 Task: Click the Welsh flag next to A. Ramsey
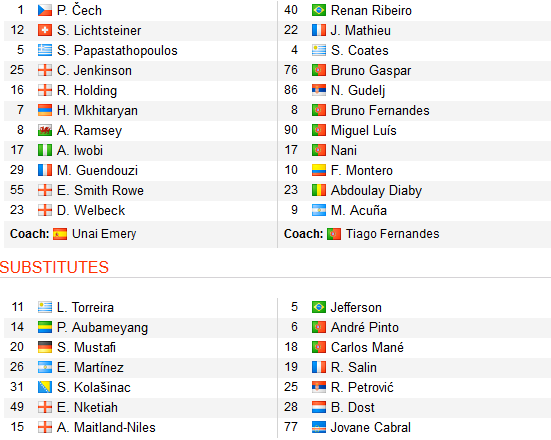click(45, 131)
